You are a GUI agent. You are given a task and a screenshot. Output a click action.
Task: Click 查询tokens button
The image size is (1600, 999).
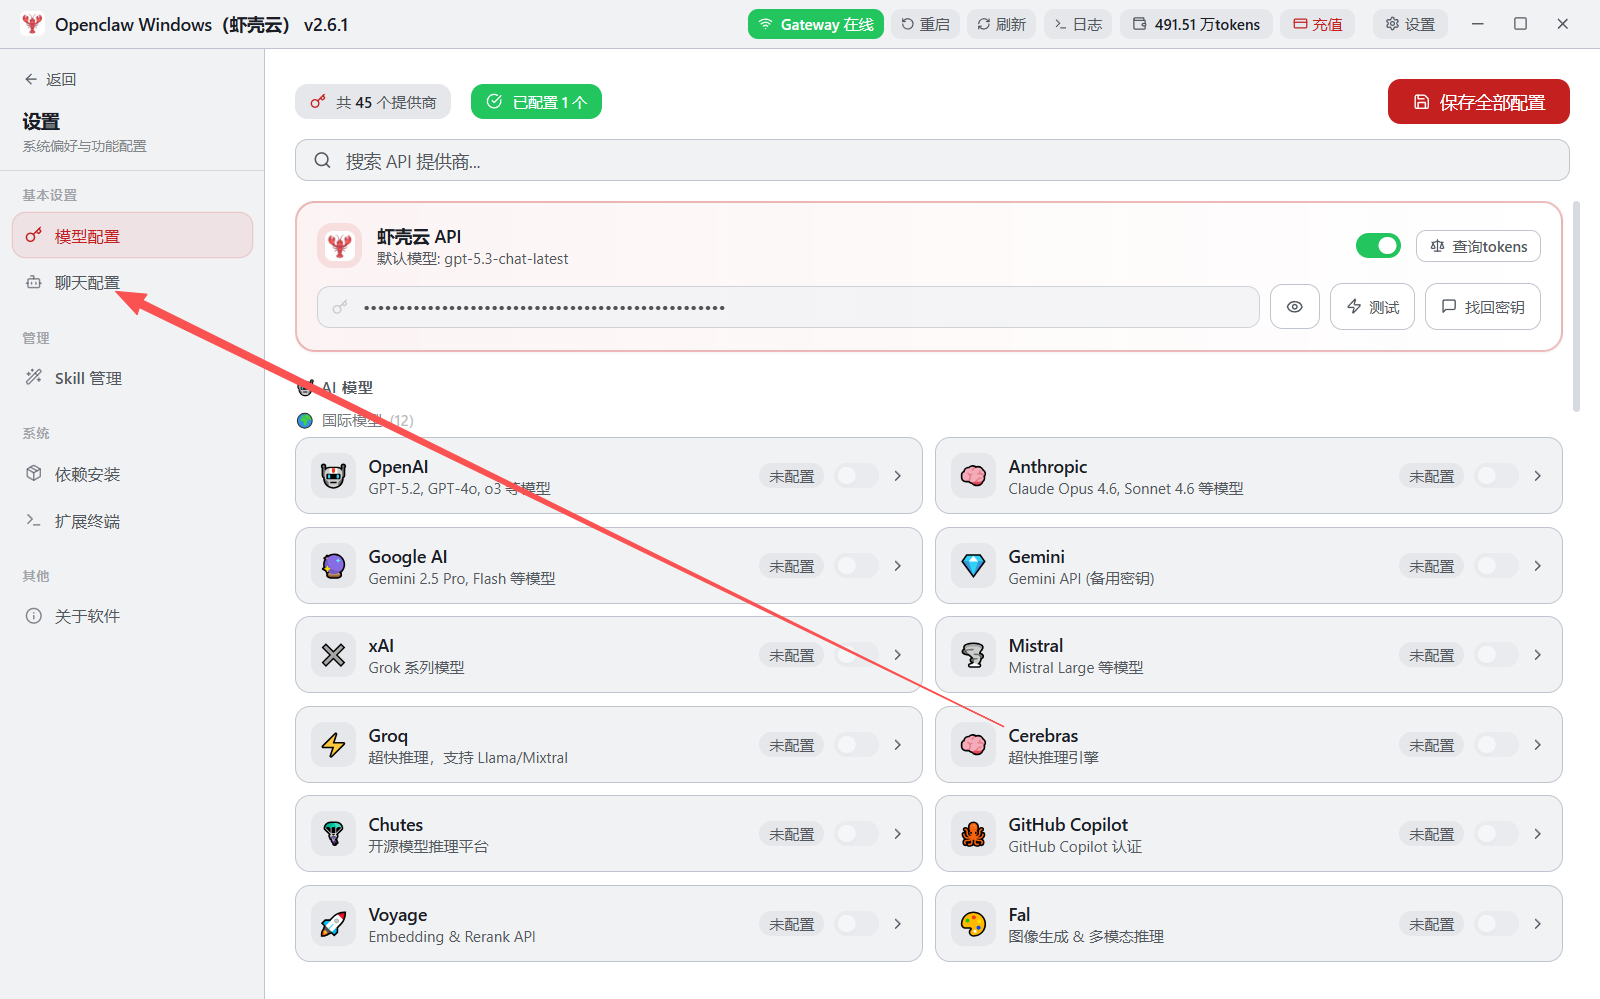coord(1478,246)
